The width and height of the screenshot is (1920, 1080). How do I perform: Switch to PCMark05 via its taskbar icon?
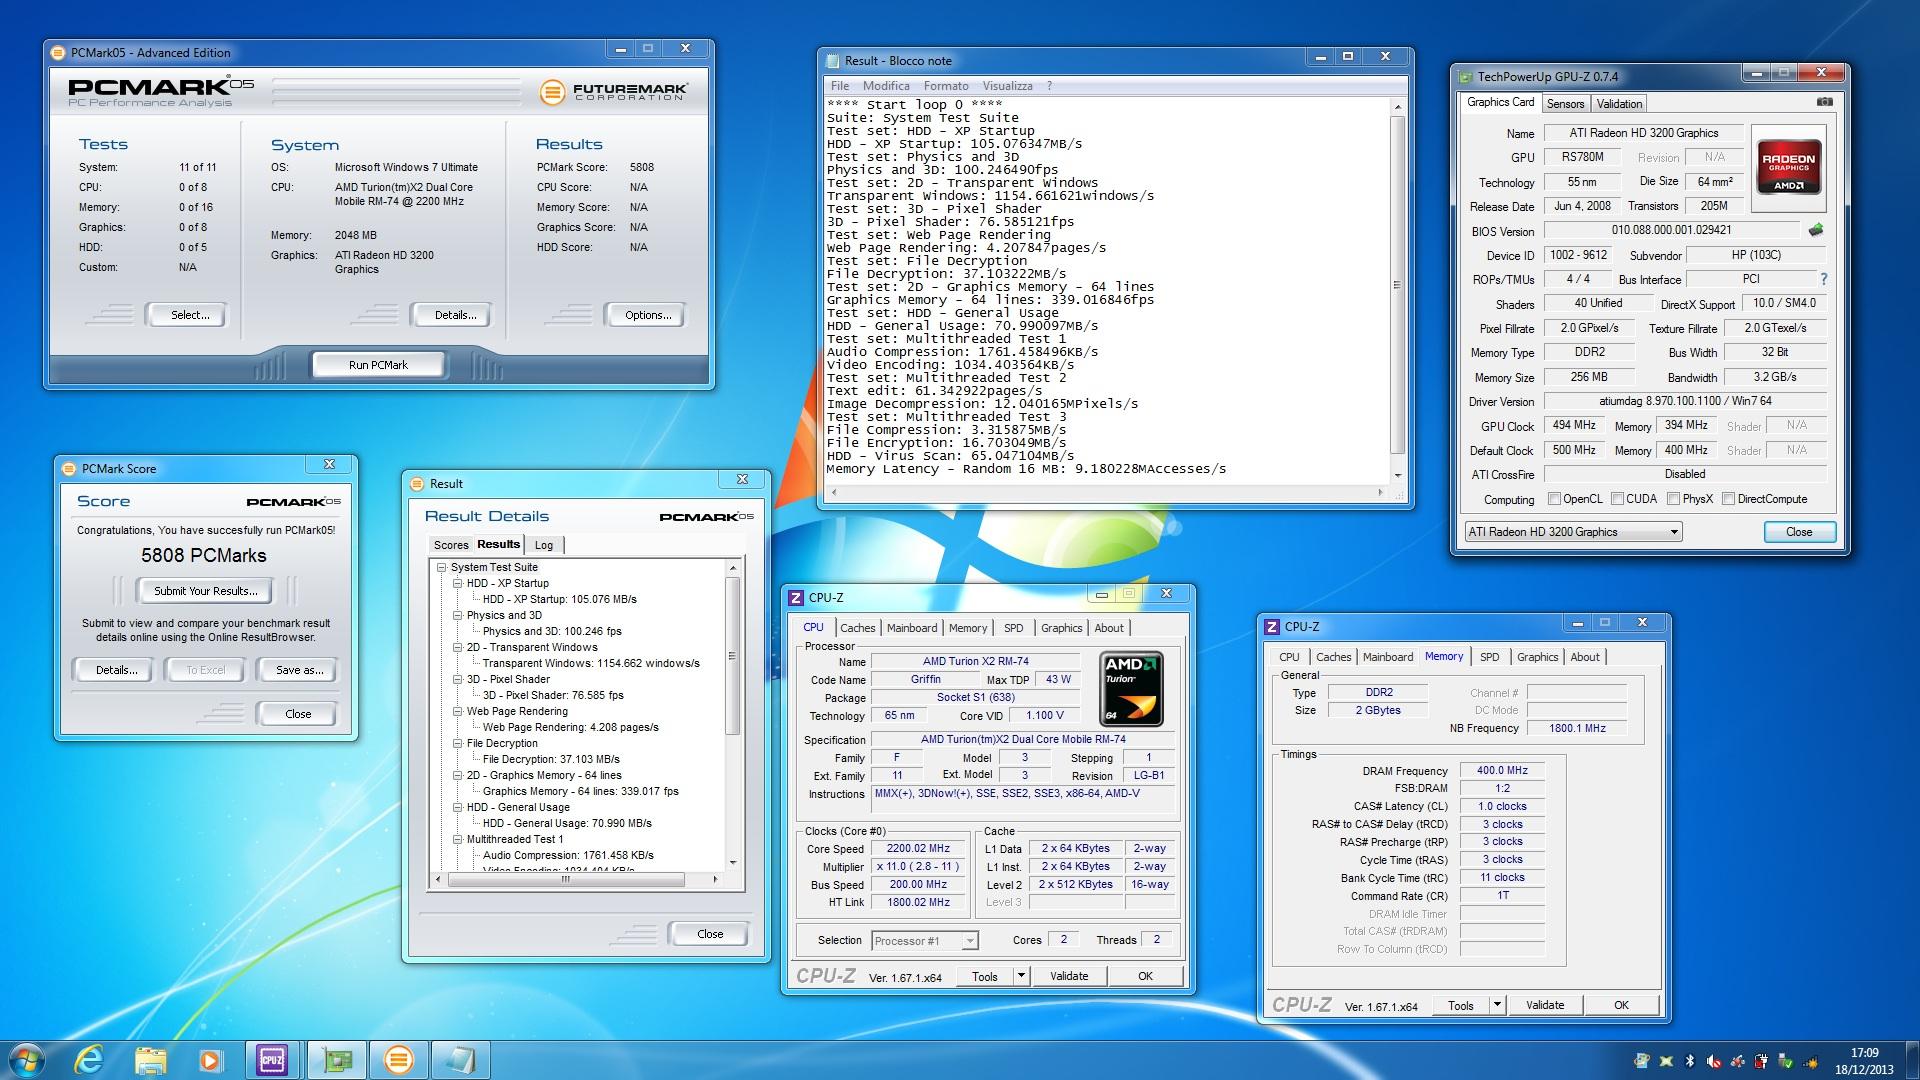(398, 1059)
